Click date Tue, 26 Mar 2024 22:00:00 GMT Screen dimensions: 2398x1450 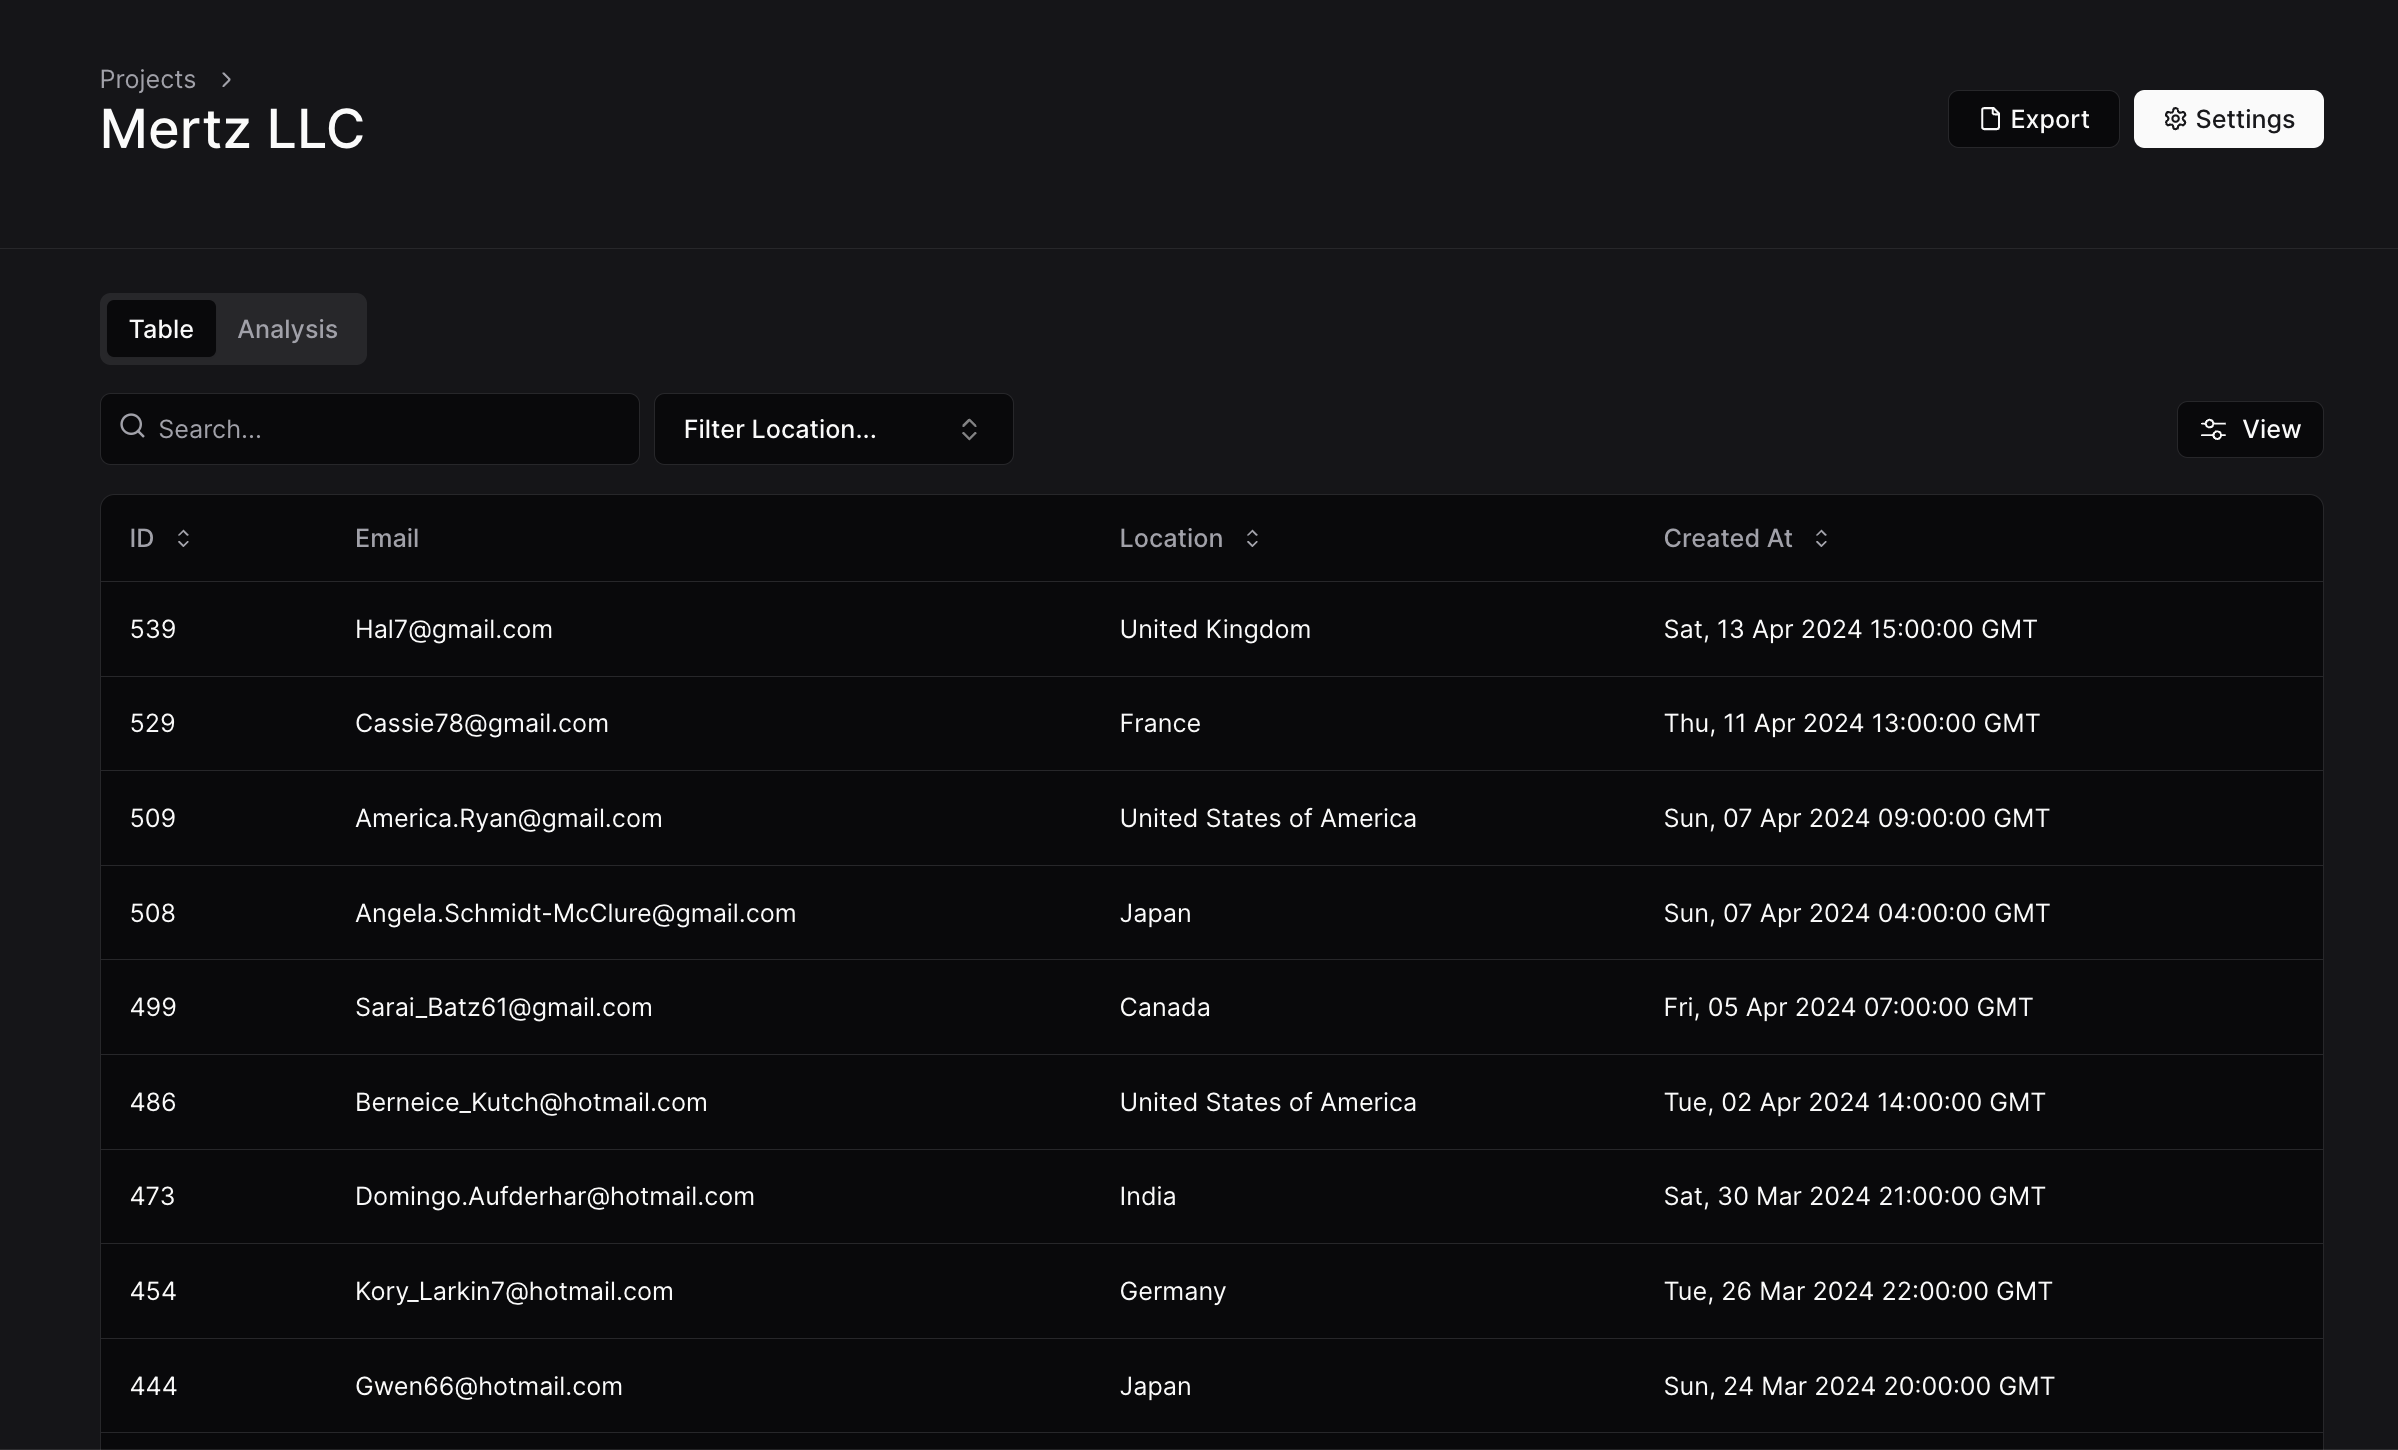tap(1858, 1291)
